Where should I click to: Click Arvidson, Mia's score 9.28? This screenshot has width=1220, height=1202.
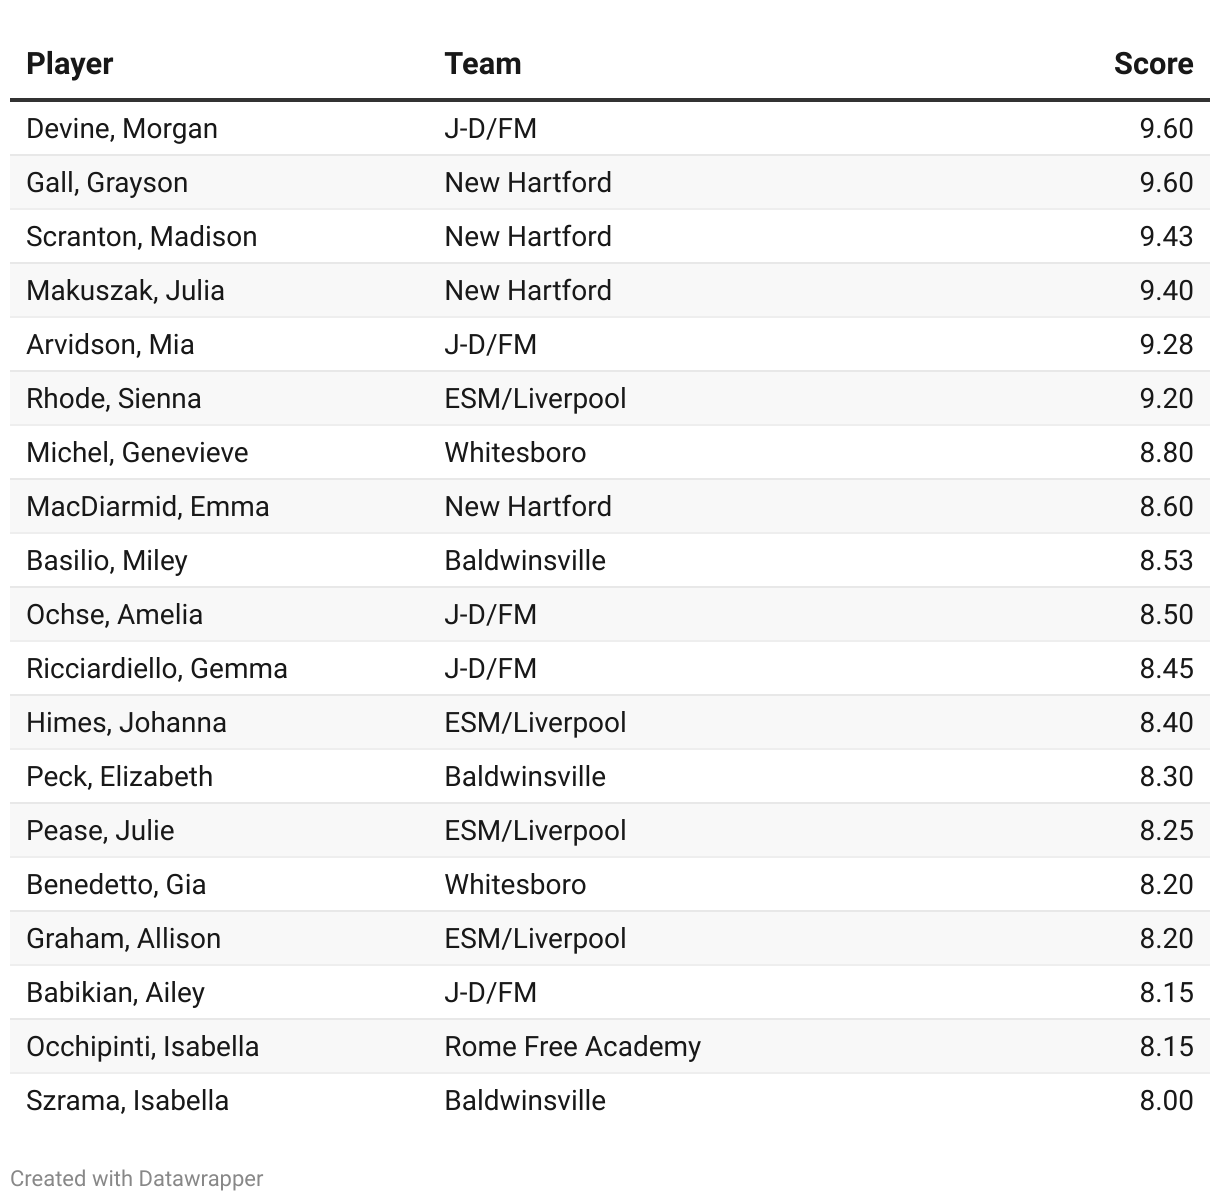click(x=1166, y=345)
